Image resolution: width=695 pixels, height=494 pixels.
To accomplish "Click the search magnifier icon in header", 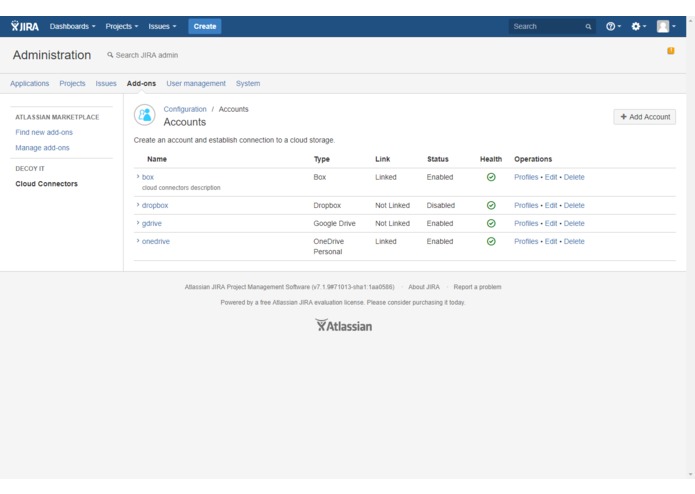I will pyautogui.click(x=588, y=27).
